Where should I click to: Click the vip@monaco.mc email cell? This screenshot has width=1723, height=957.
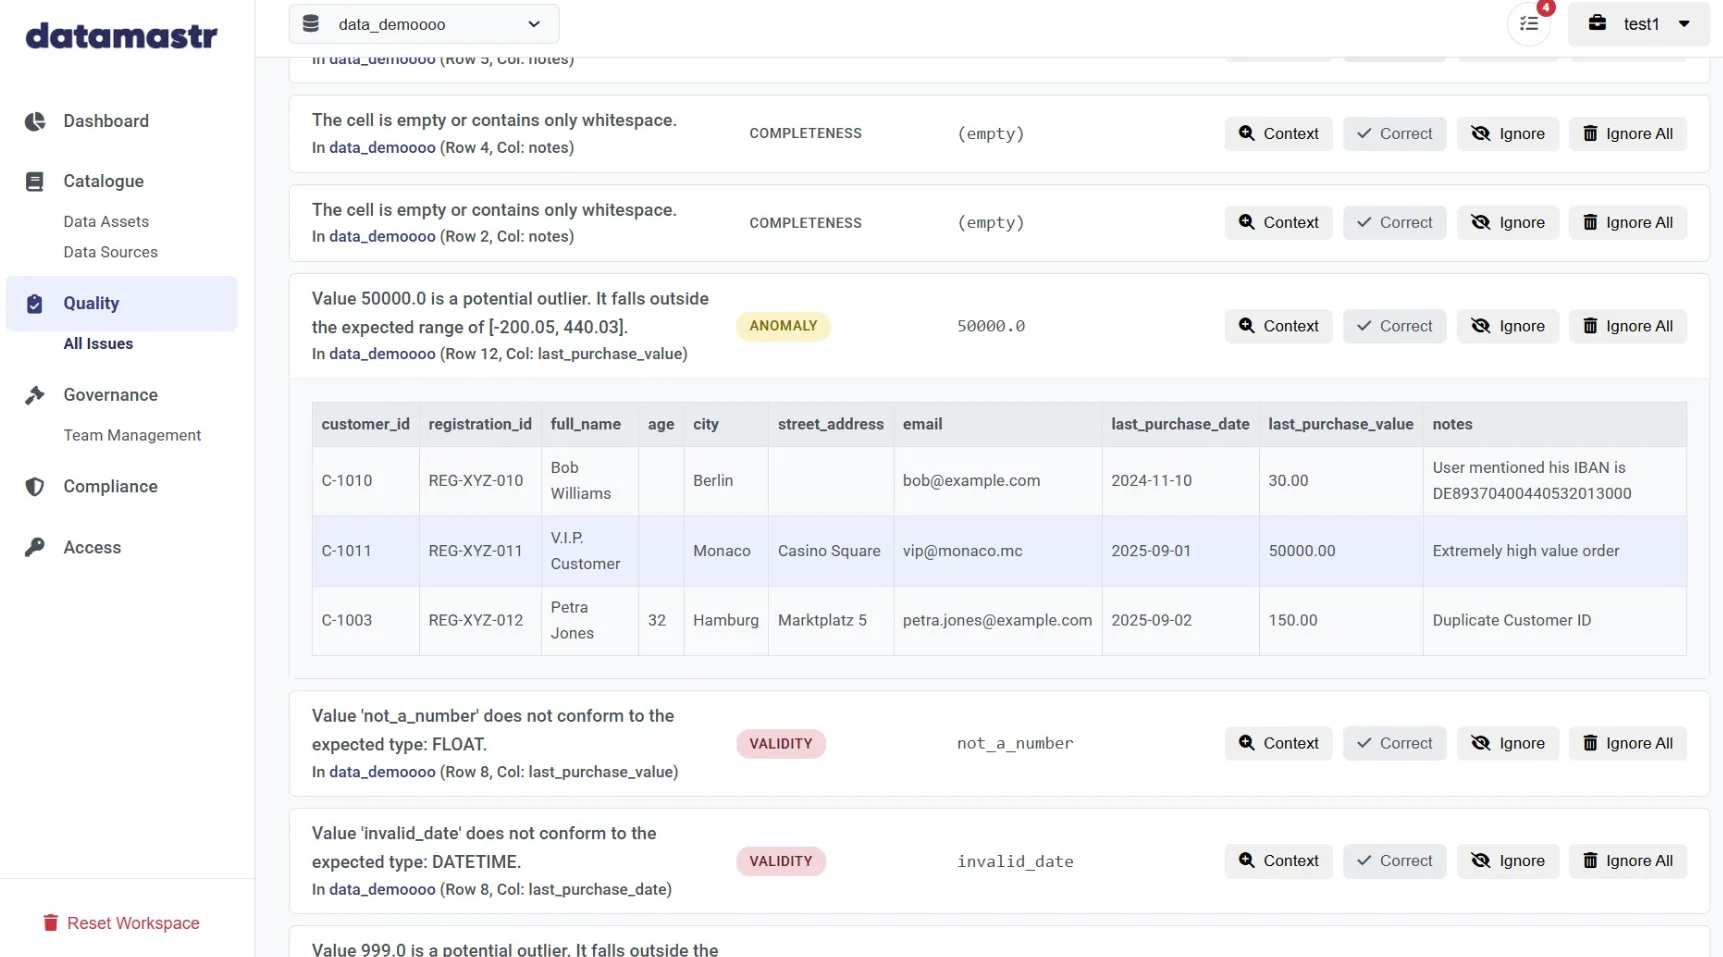coord(997,551)
